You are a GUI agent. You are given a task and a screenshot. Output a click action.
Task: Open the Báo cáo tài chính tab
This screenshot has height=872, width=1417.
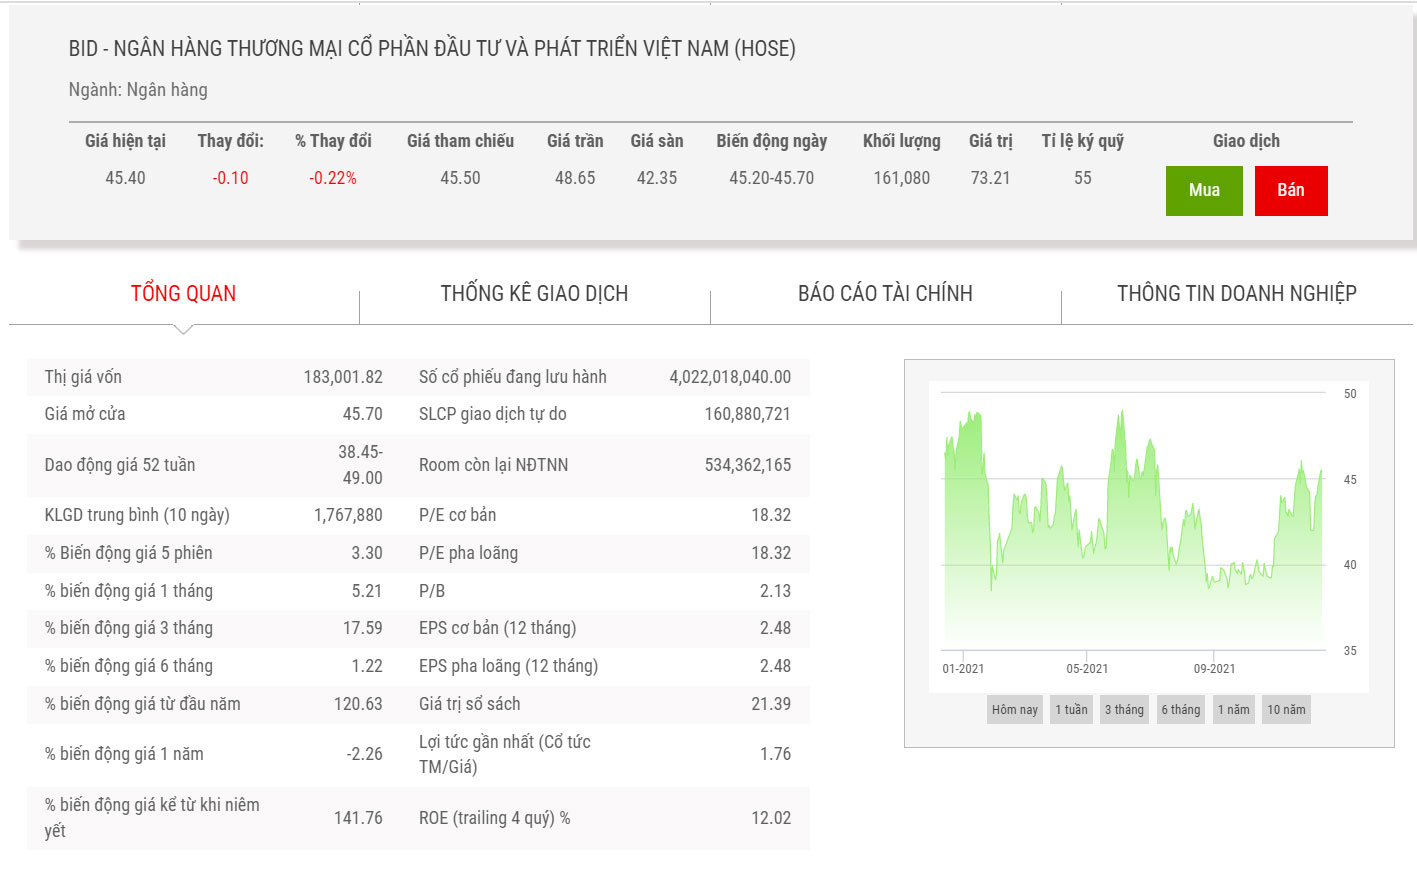tap(885, 294)
